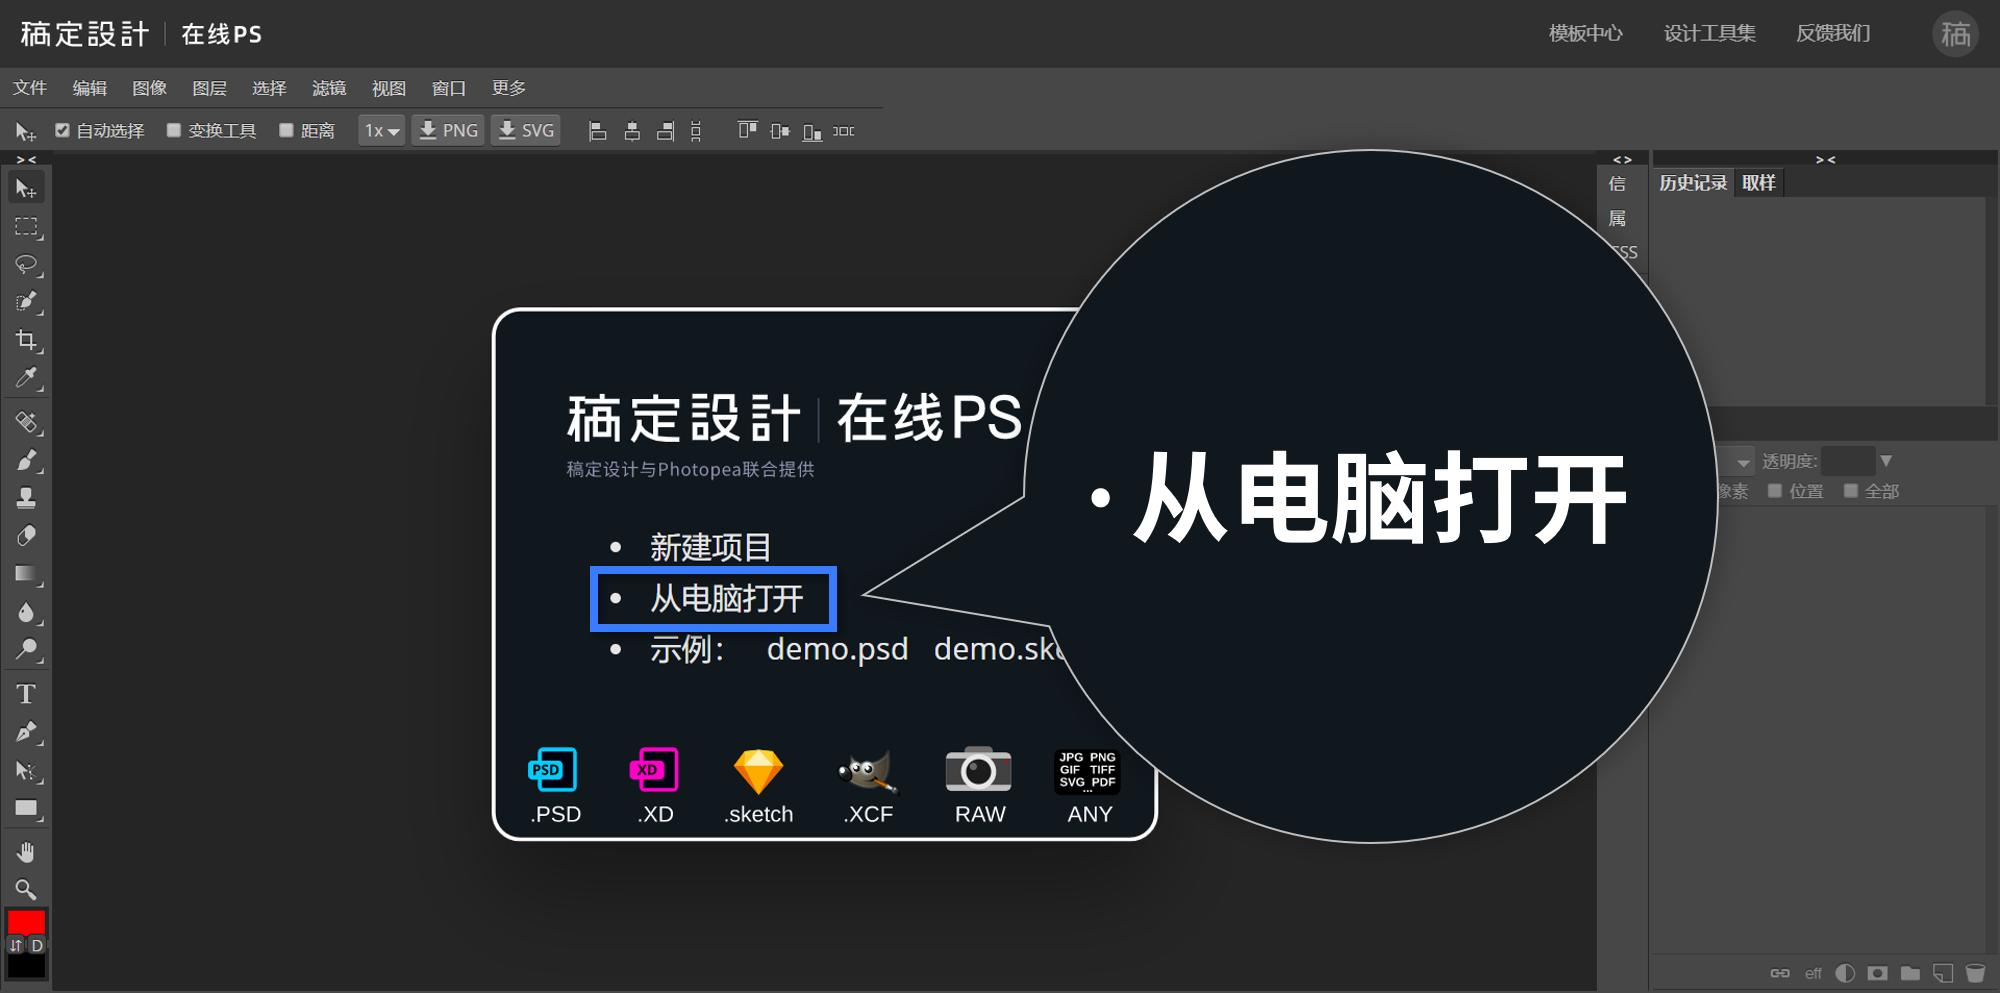Create a new layer in the Layers panel

pos(1943,972)
